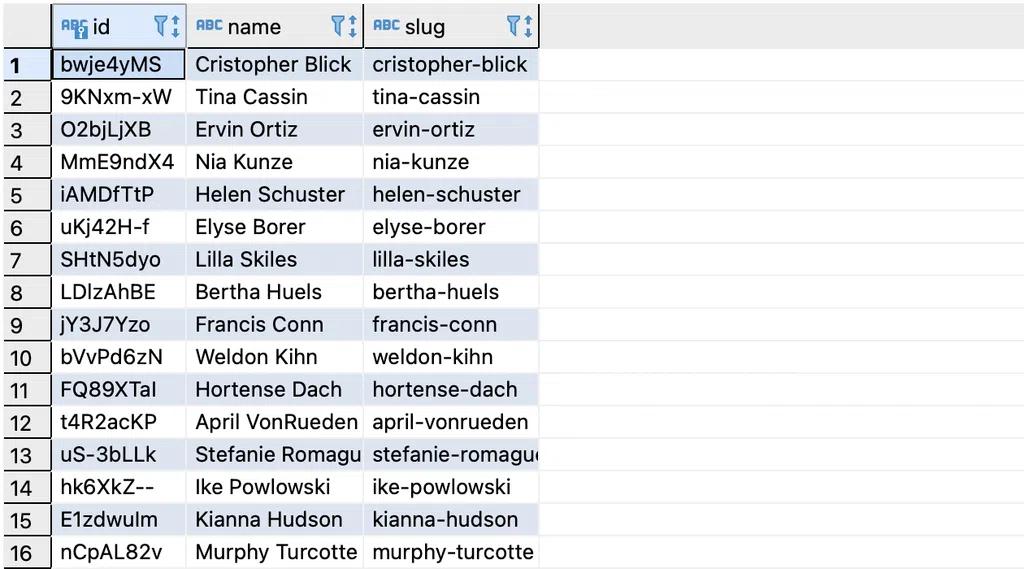Viewport: 1024px width, 569px height.
Task: Click the ABC type icon of name column
Action: tap(209, 25)
